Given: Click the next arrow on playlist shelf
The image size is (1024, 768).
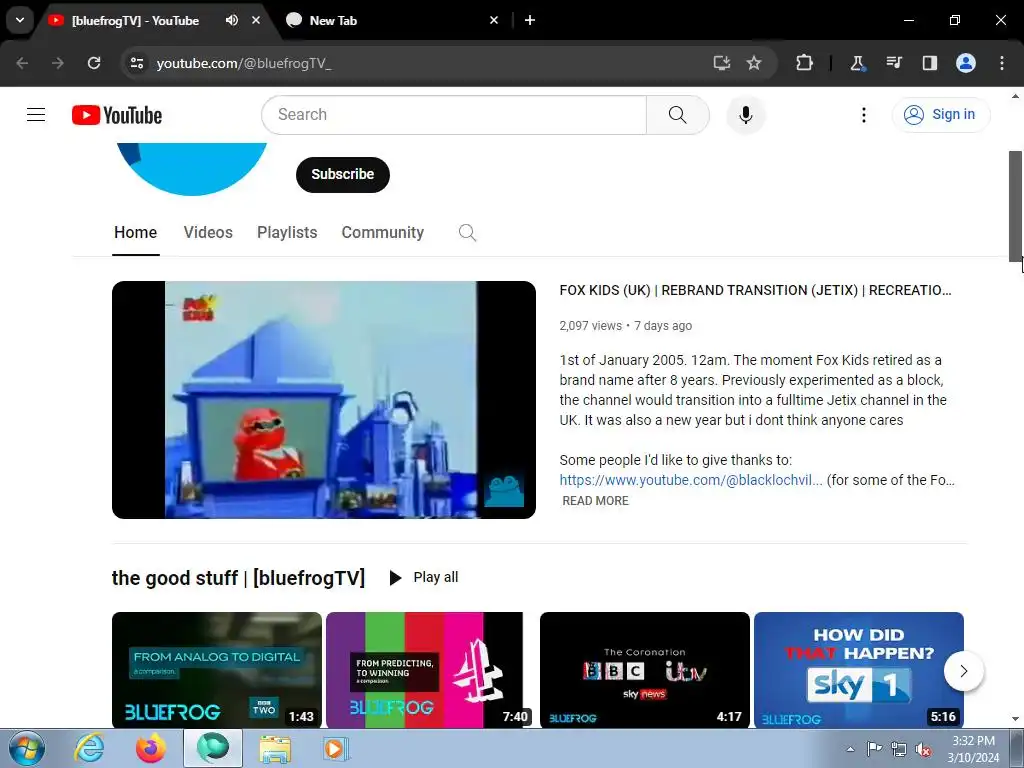Looking at the screenshot, I should point(963,671).
